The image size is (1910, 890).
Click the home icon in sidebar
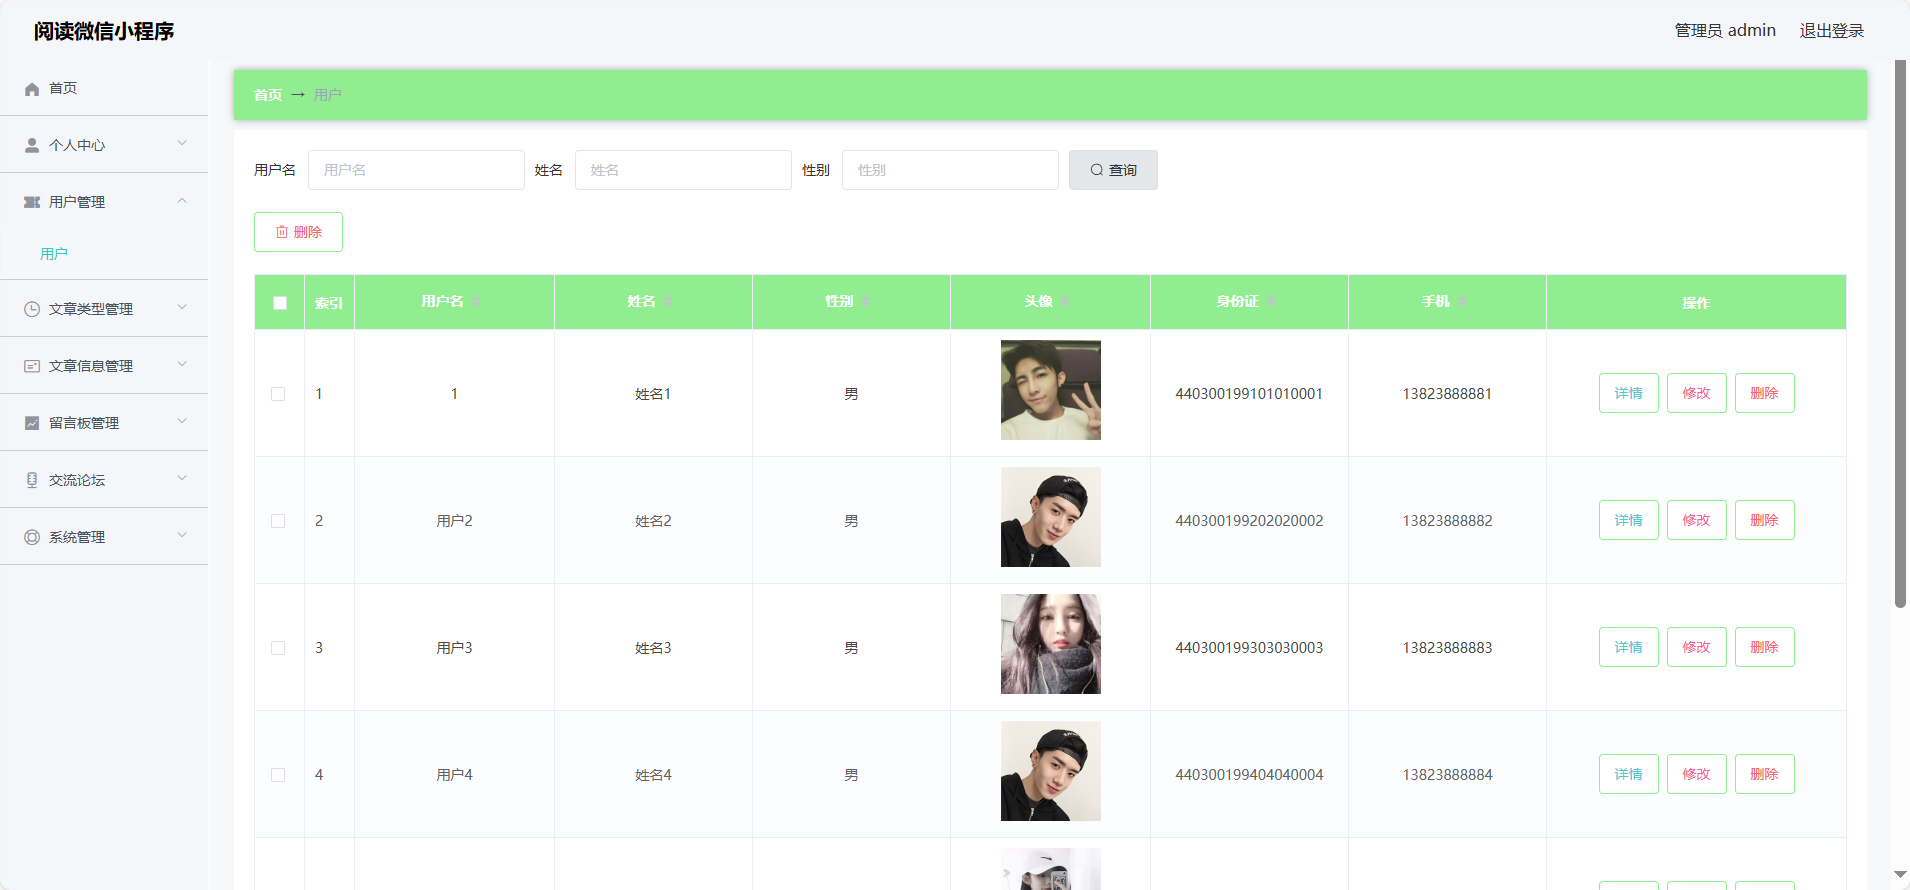[32, 89]
